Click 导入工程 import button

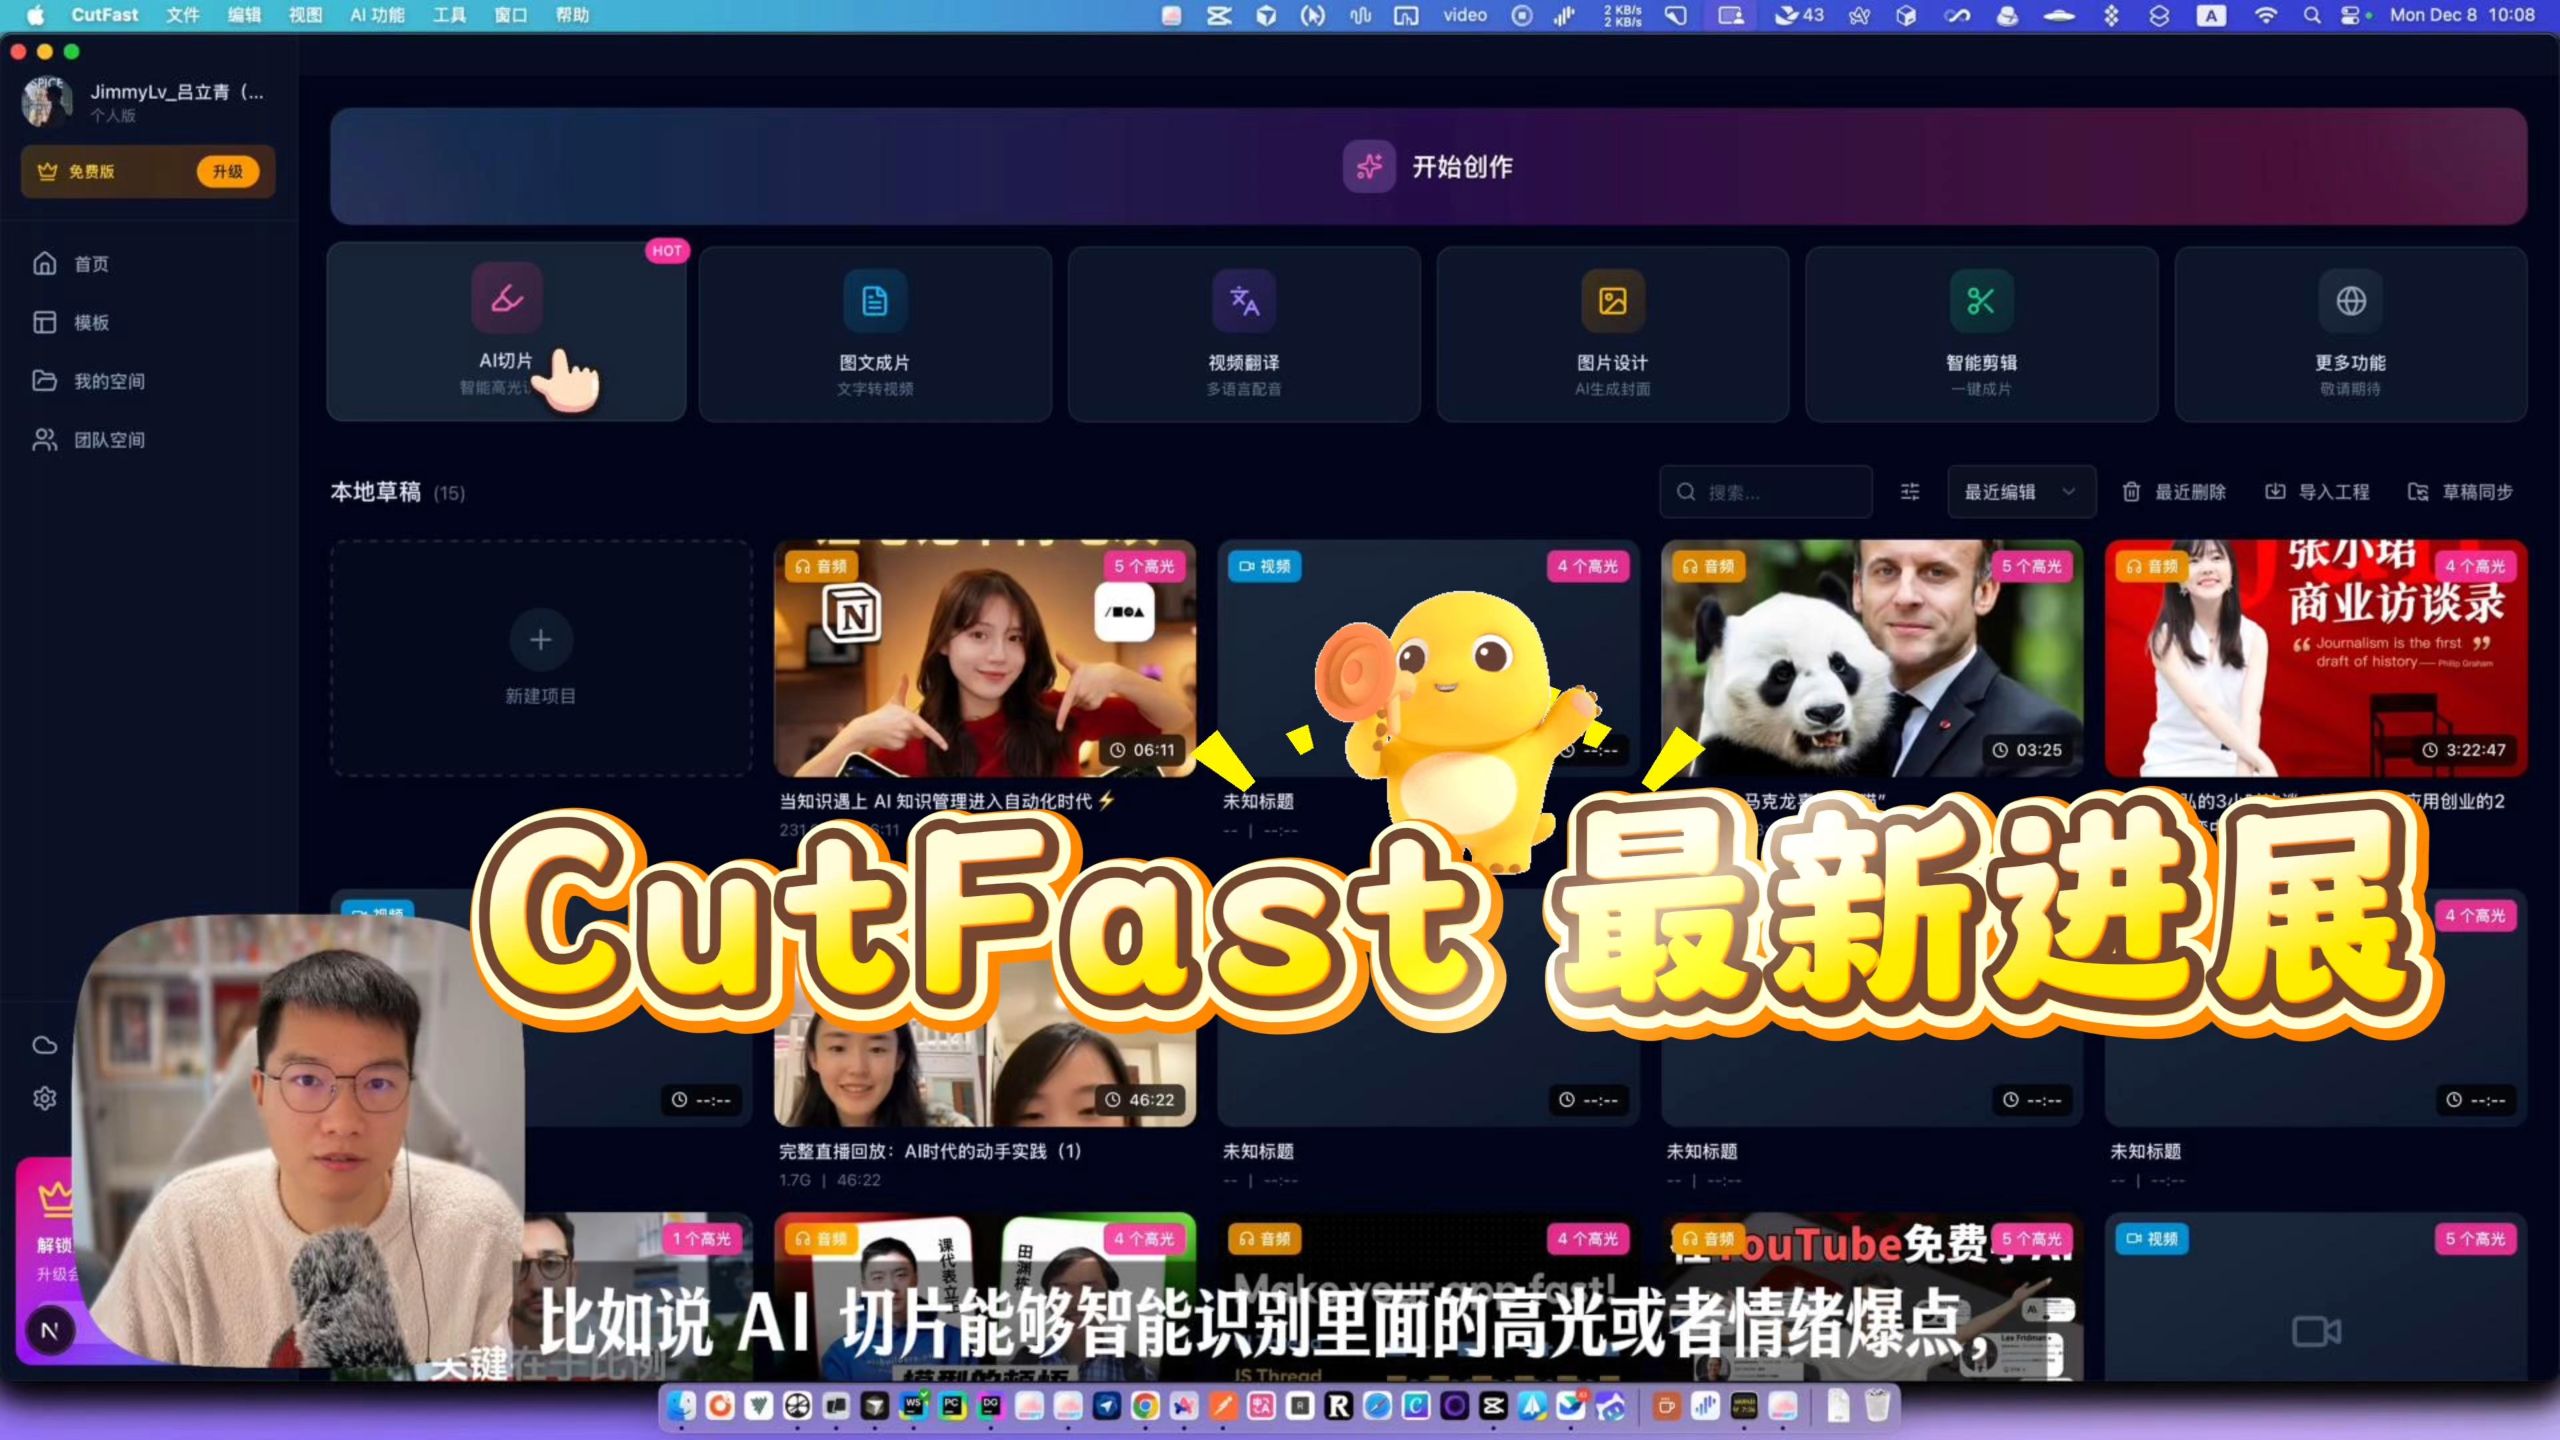(x=2318, y=492)
